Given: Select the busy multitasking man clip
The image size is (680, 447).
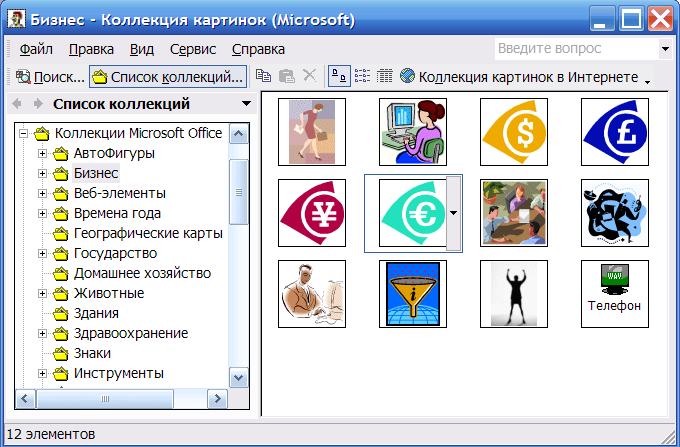Looking at the screenshot, I should [x=615, y=213].
